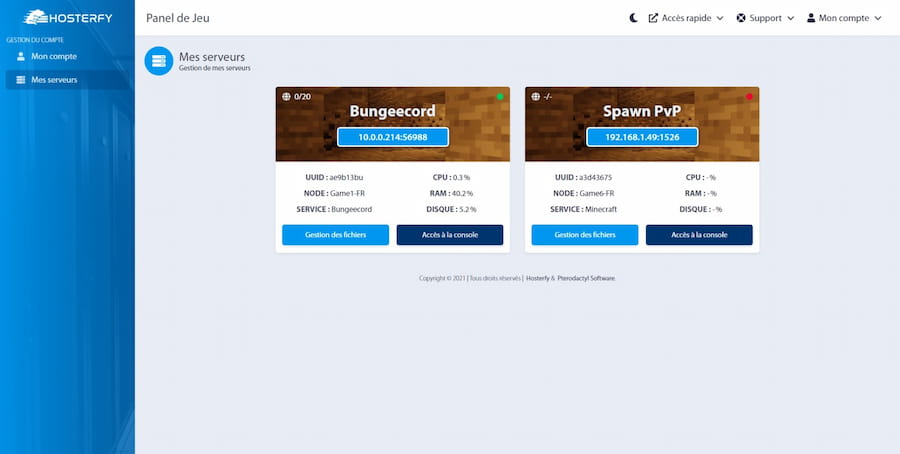
Task: Expand the Support dropdown menu
Action: pos(765,18)
